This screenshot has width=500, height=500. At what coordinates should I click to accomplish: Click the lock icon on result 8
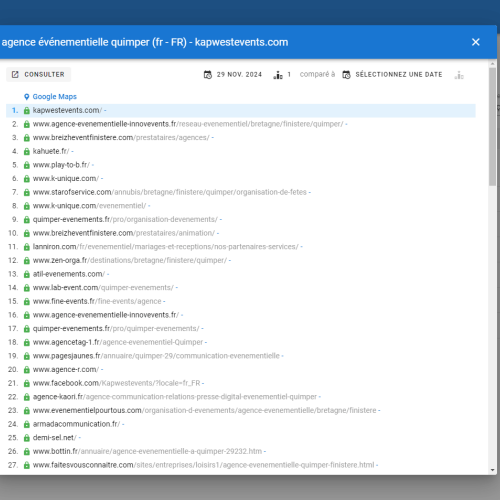[27, 206]
